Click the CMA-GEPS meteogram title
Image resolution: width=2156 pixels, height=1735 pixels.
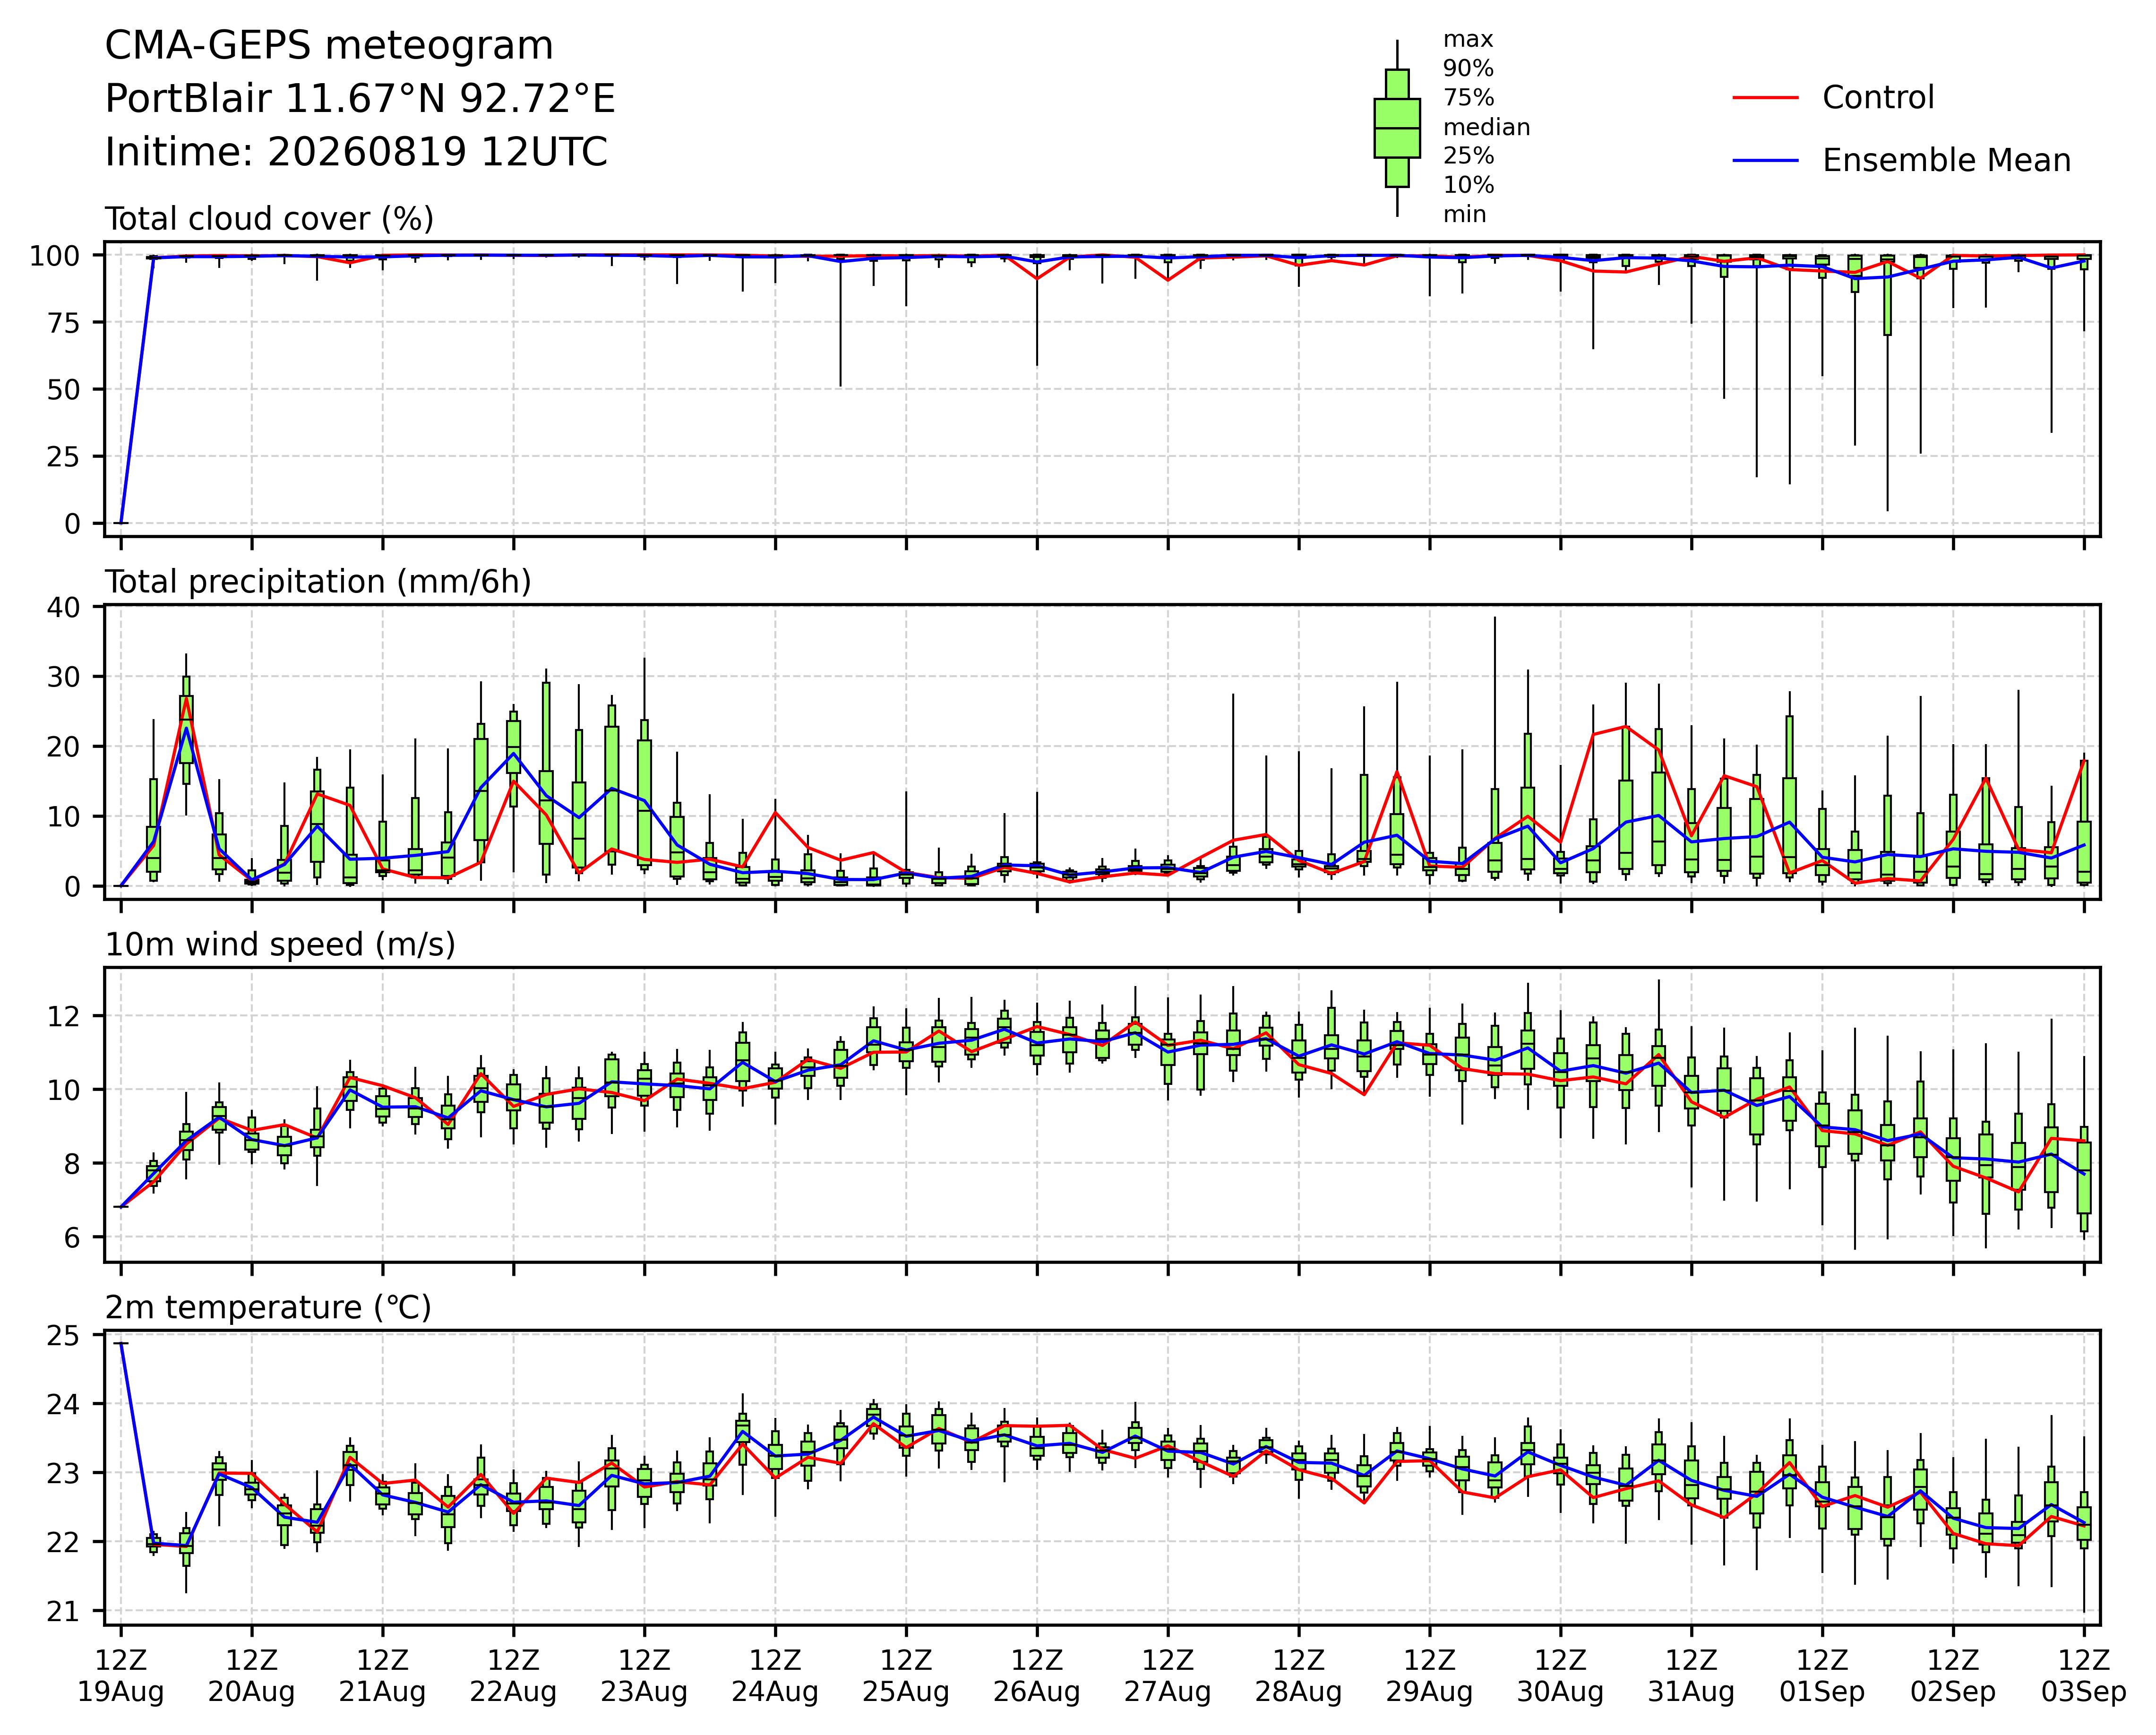coord(329,46)
